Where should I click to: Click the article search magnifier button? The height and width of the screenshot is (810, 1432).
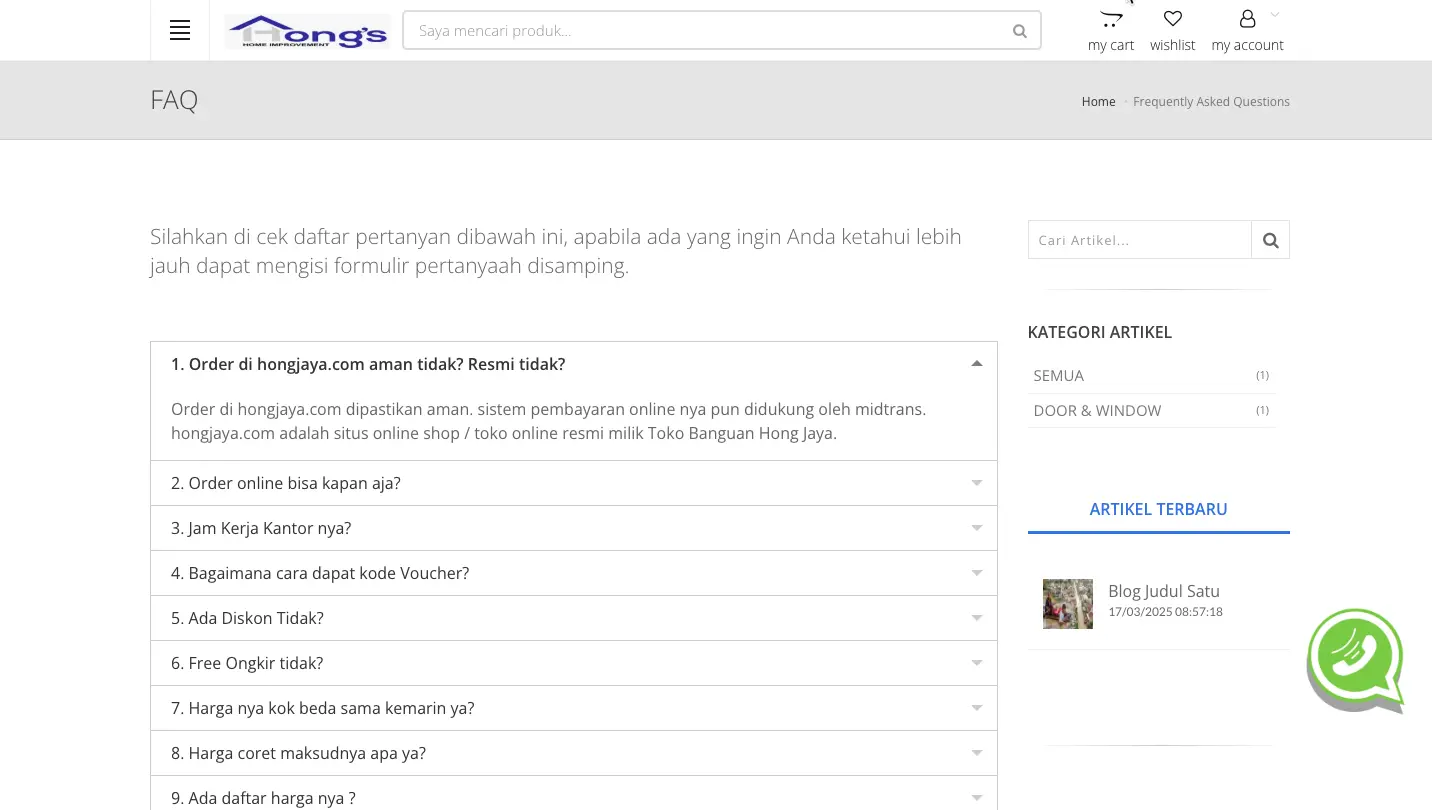pos(1270,240)
